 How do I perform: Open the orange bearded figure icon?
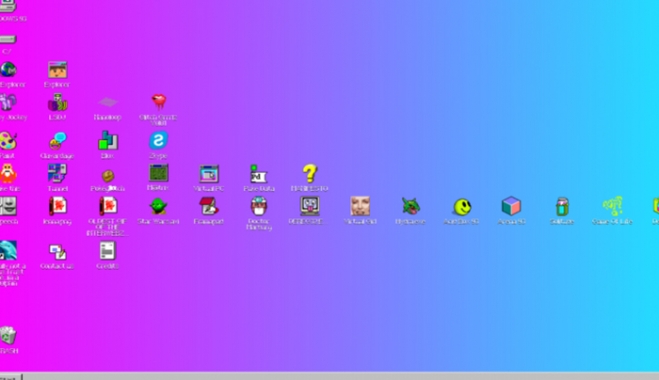[8, 174]
